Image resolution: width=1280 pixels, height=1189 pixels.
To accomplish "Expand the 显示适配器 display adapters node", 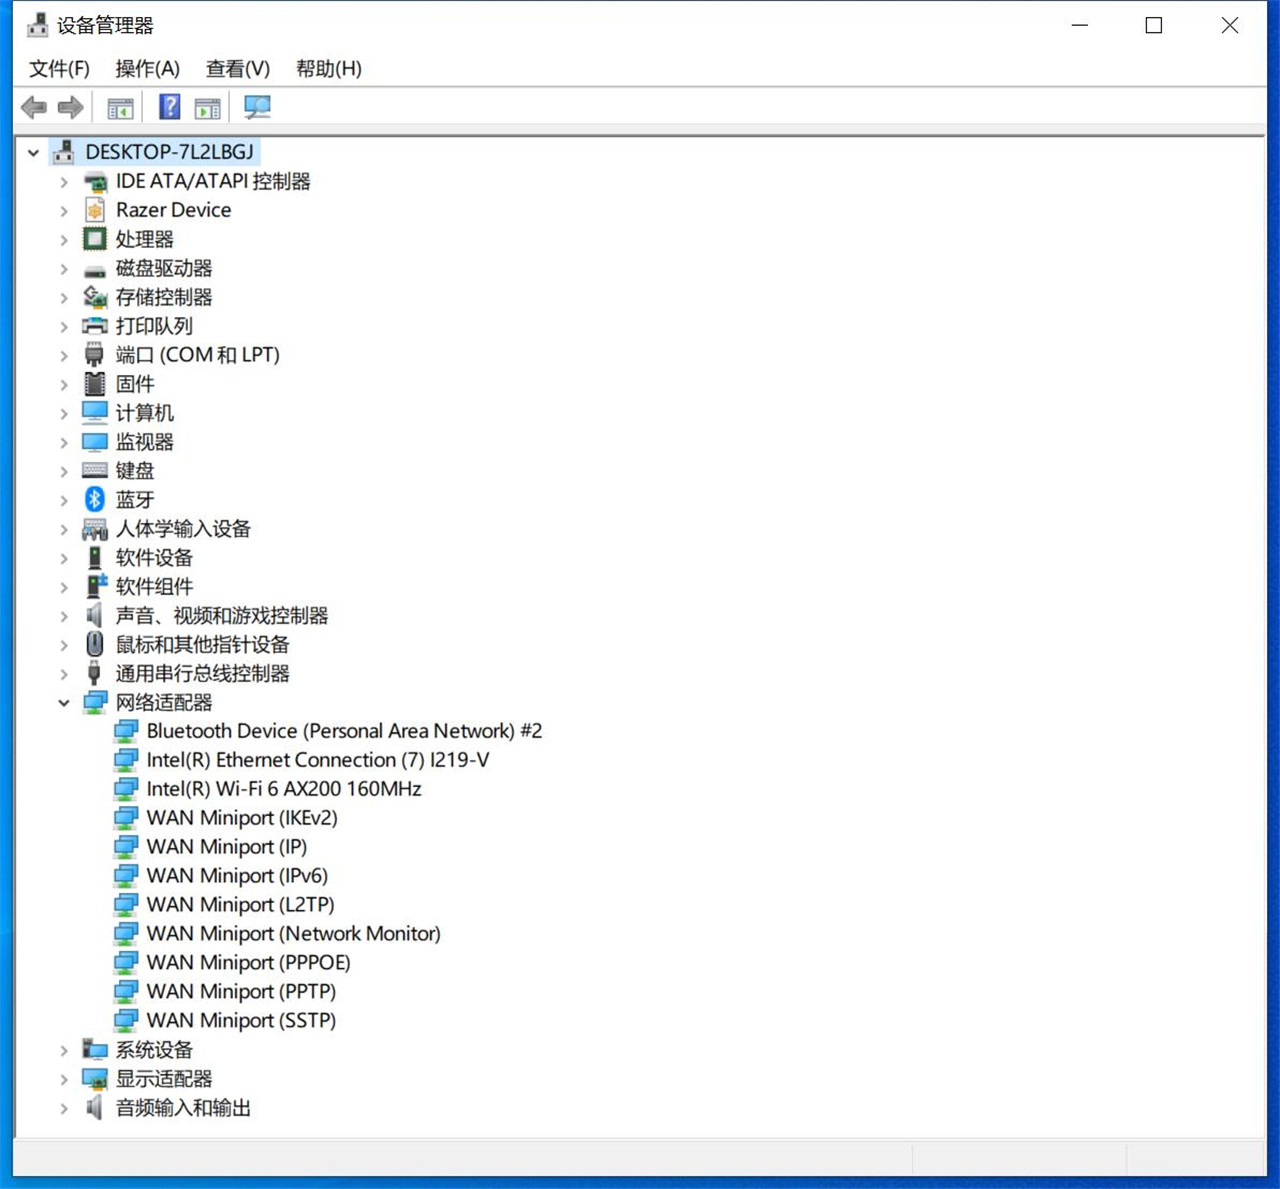I will pos(64,1079).
